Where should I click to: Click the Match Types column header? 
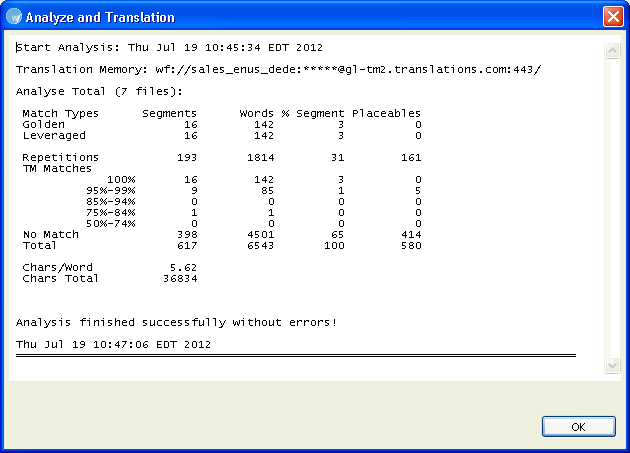60,114
